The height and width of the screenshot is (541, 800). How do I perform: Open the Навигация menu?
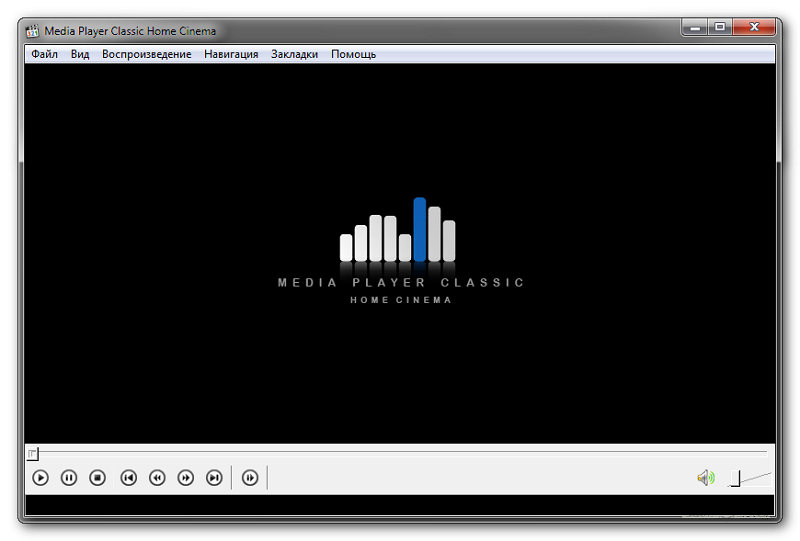pos(231,54)
